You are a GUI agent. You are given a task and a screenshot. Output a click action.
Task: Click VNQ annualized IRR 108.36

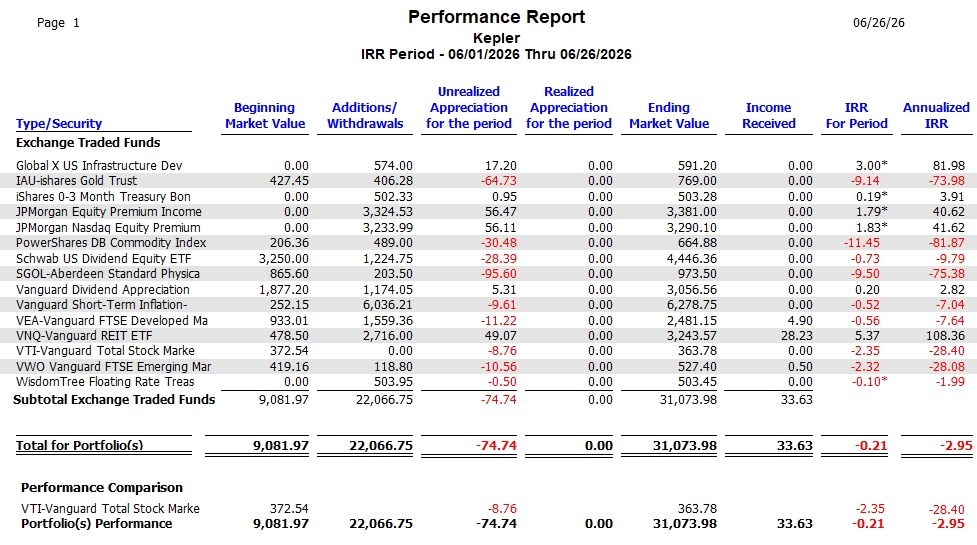(x=943, y=336)
